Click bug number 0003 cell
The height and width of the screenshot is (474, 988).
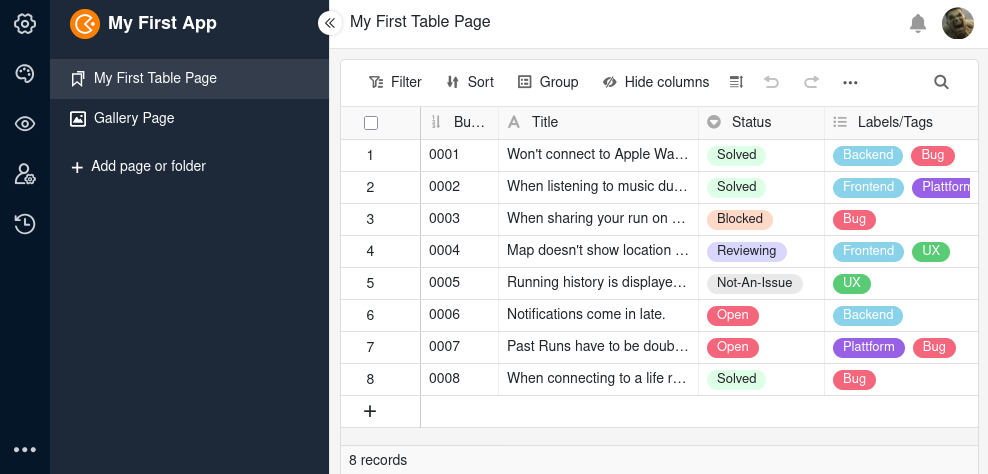(x=459, y=219)
